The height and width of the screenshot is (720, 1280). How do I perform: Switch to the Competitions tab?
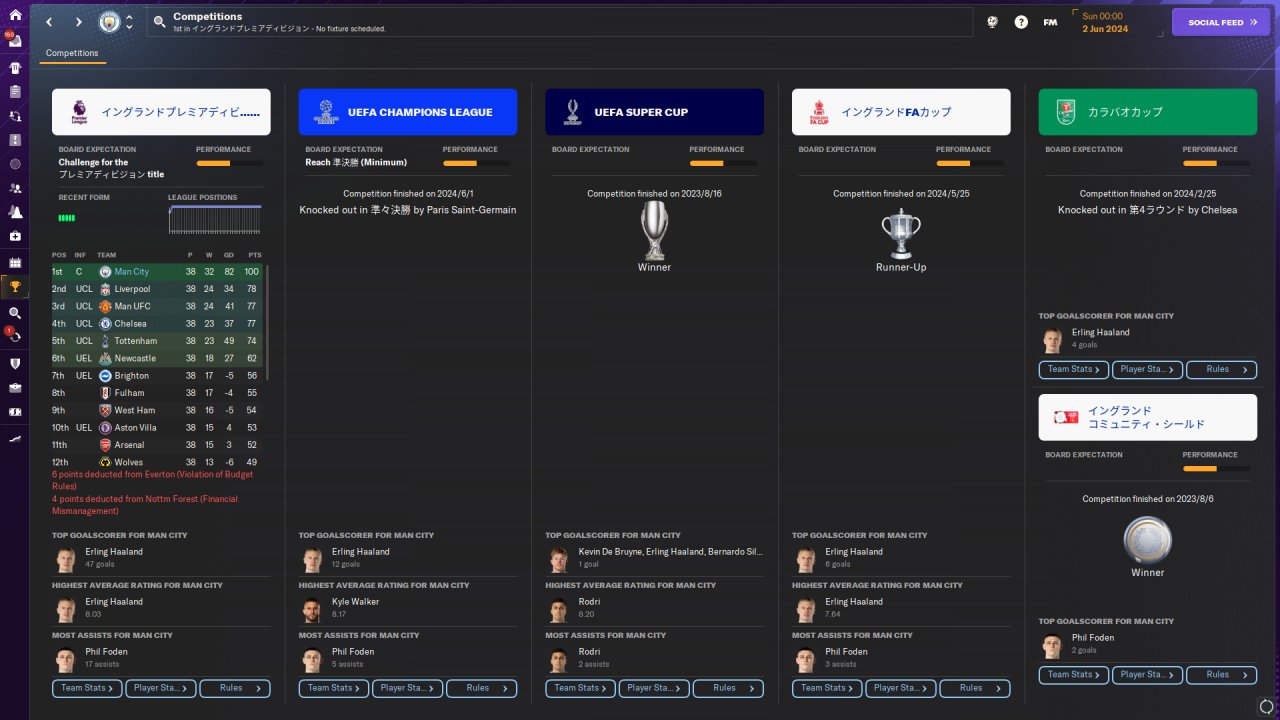click(72, 53)
